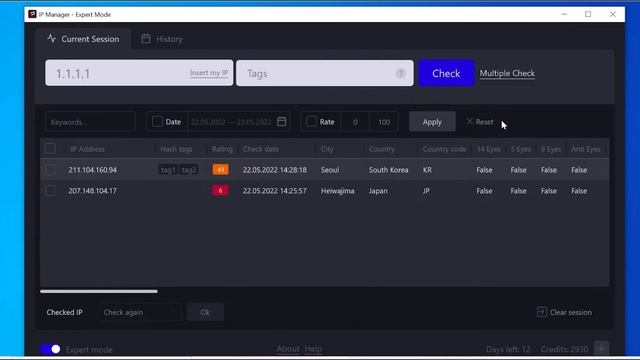Click Reset to clear filters

pyautogui.click(x=480, y=122)
